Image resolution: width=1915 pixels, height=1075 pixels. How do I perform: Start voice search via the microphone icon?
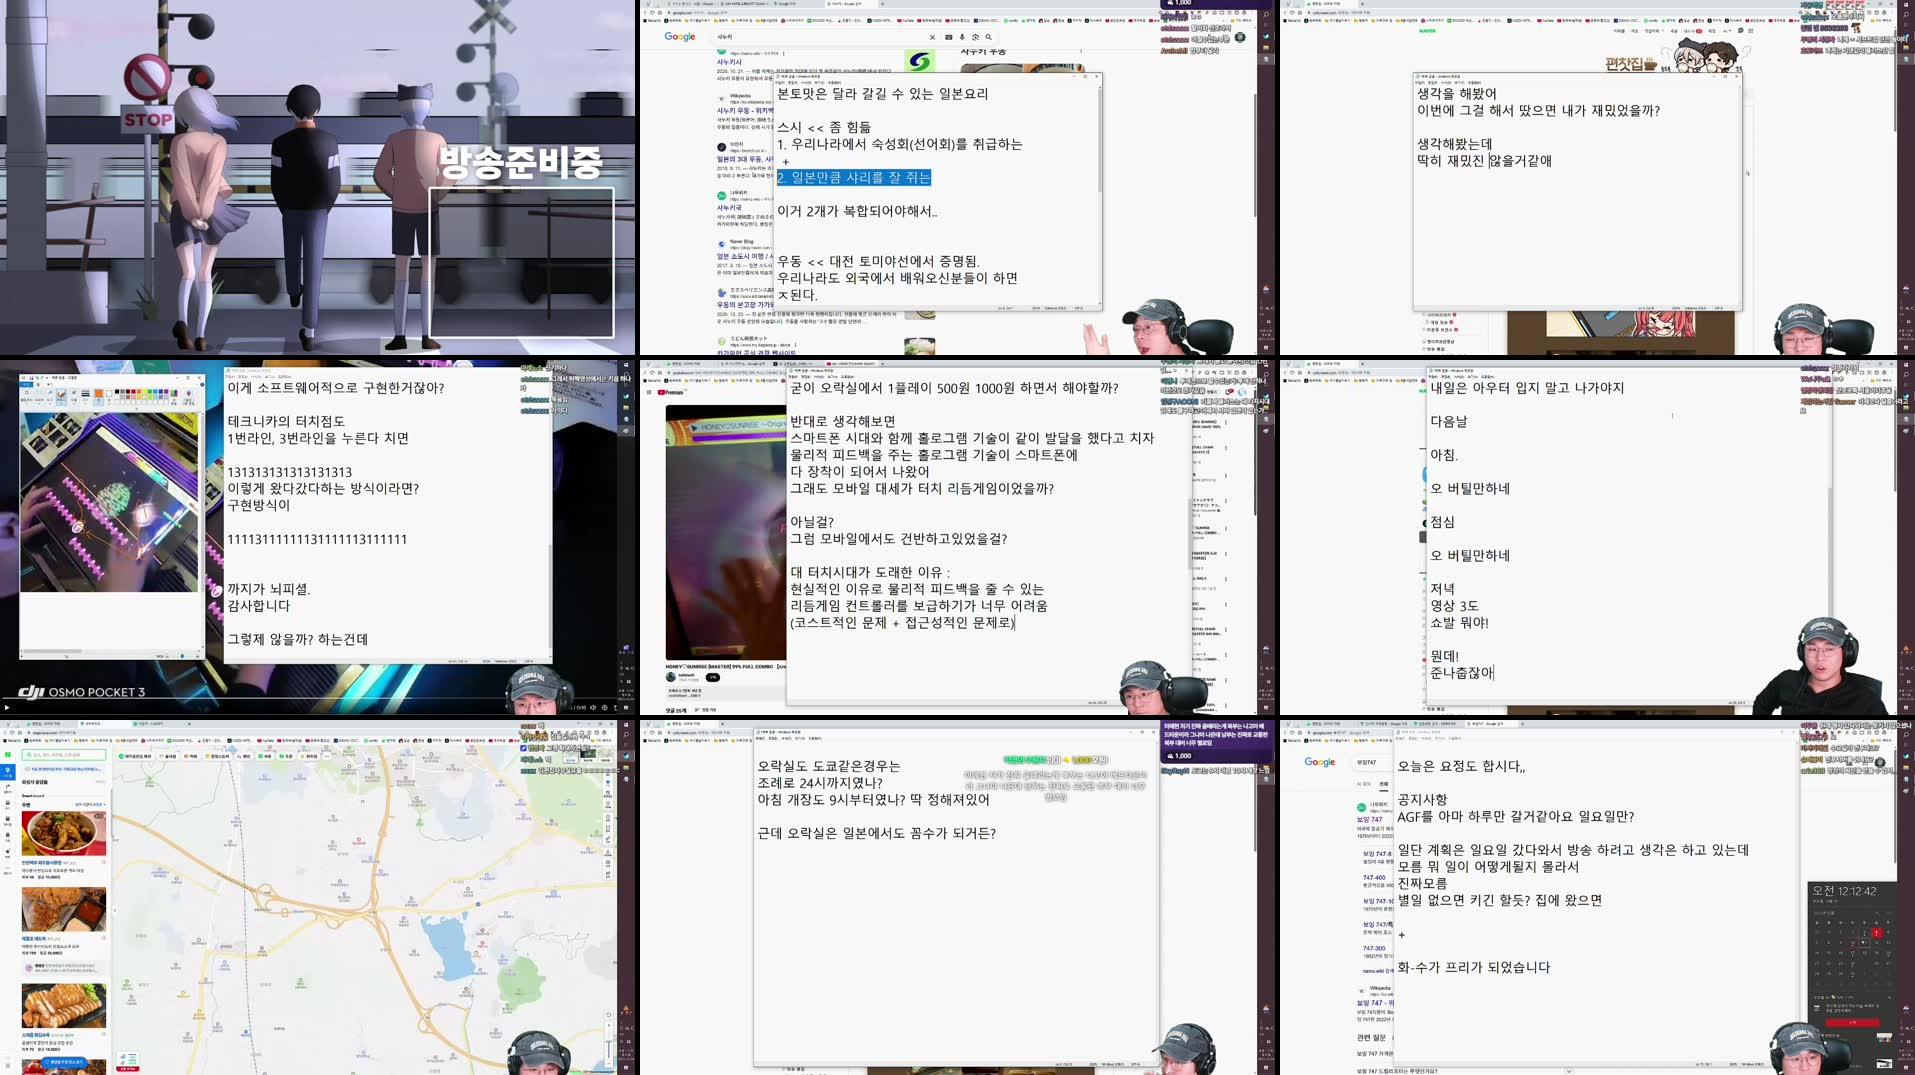961,37
